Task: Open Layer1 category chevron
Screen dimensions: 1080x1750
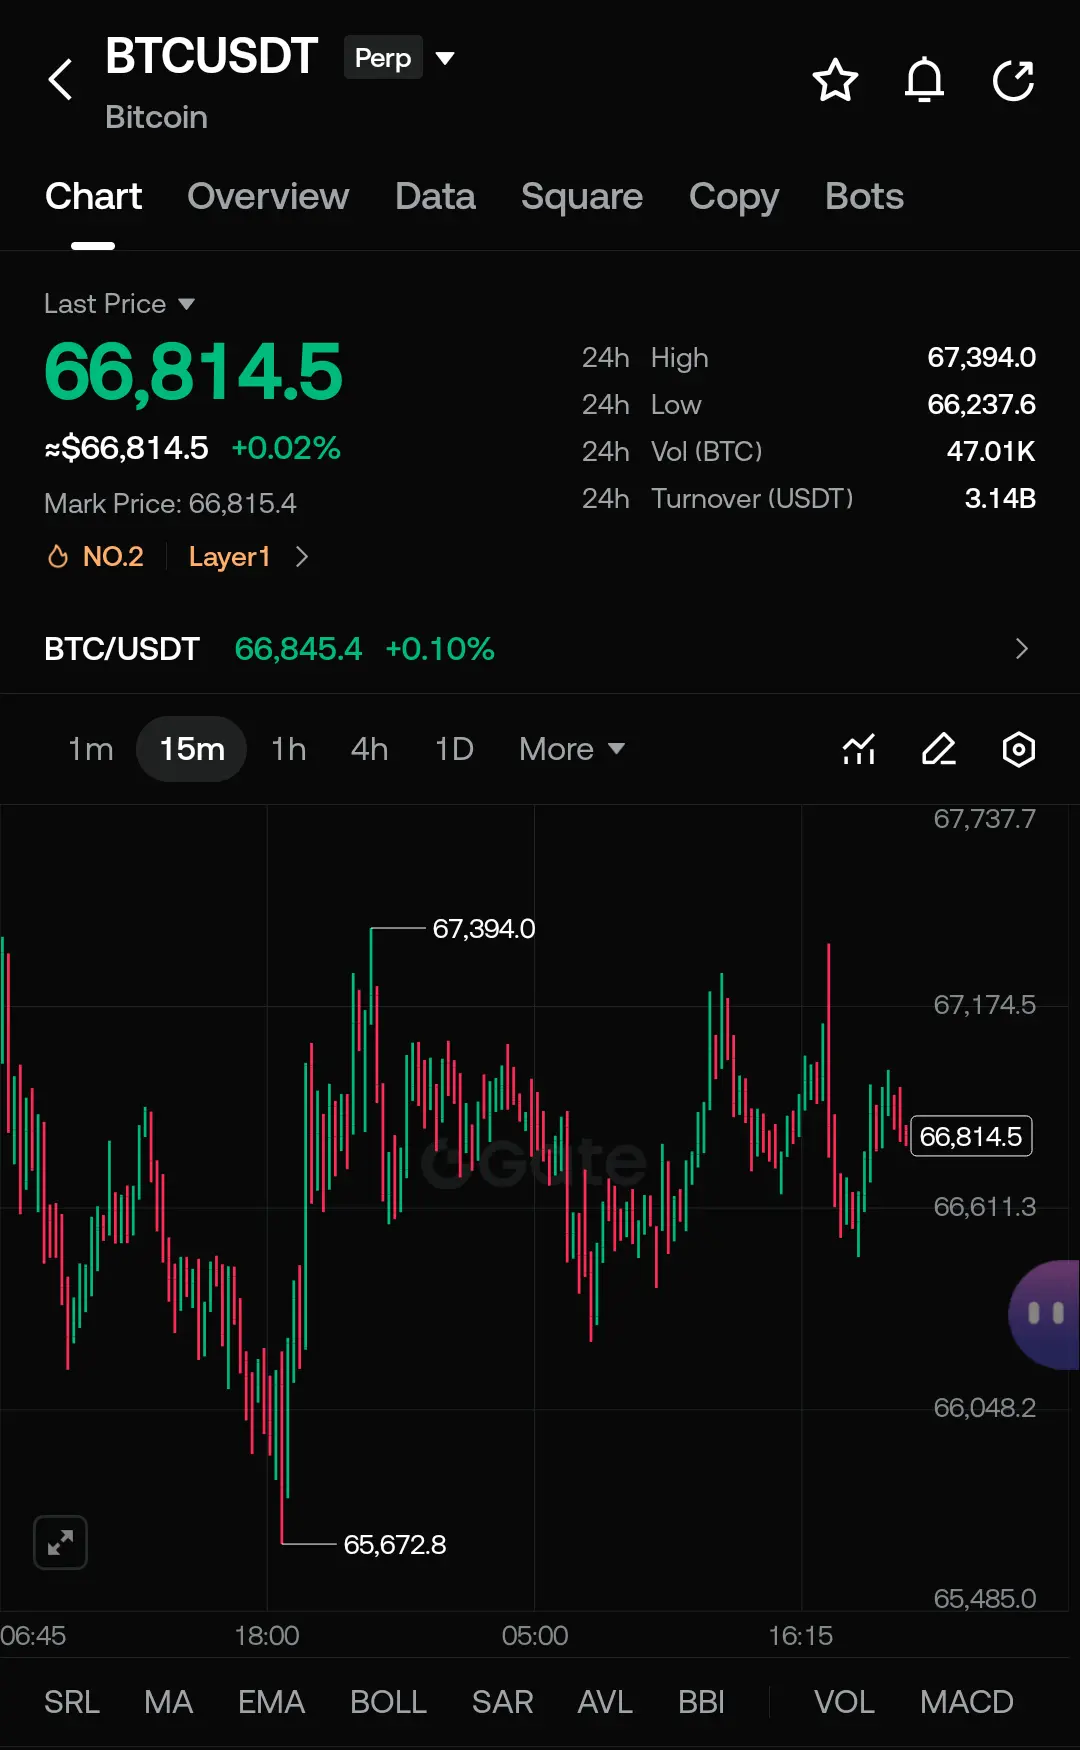Action: point(302,556)
